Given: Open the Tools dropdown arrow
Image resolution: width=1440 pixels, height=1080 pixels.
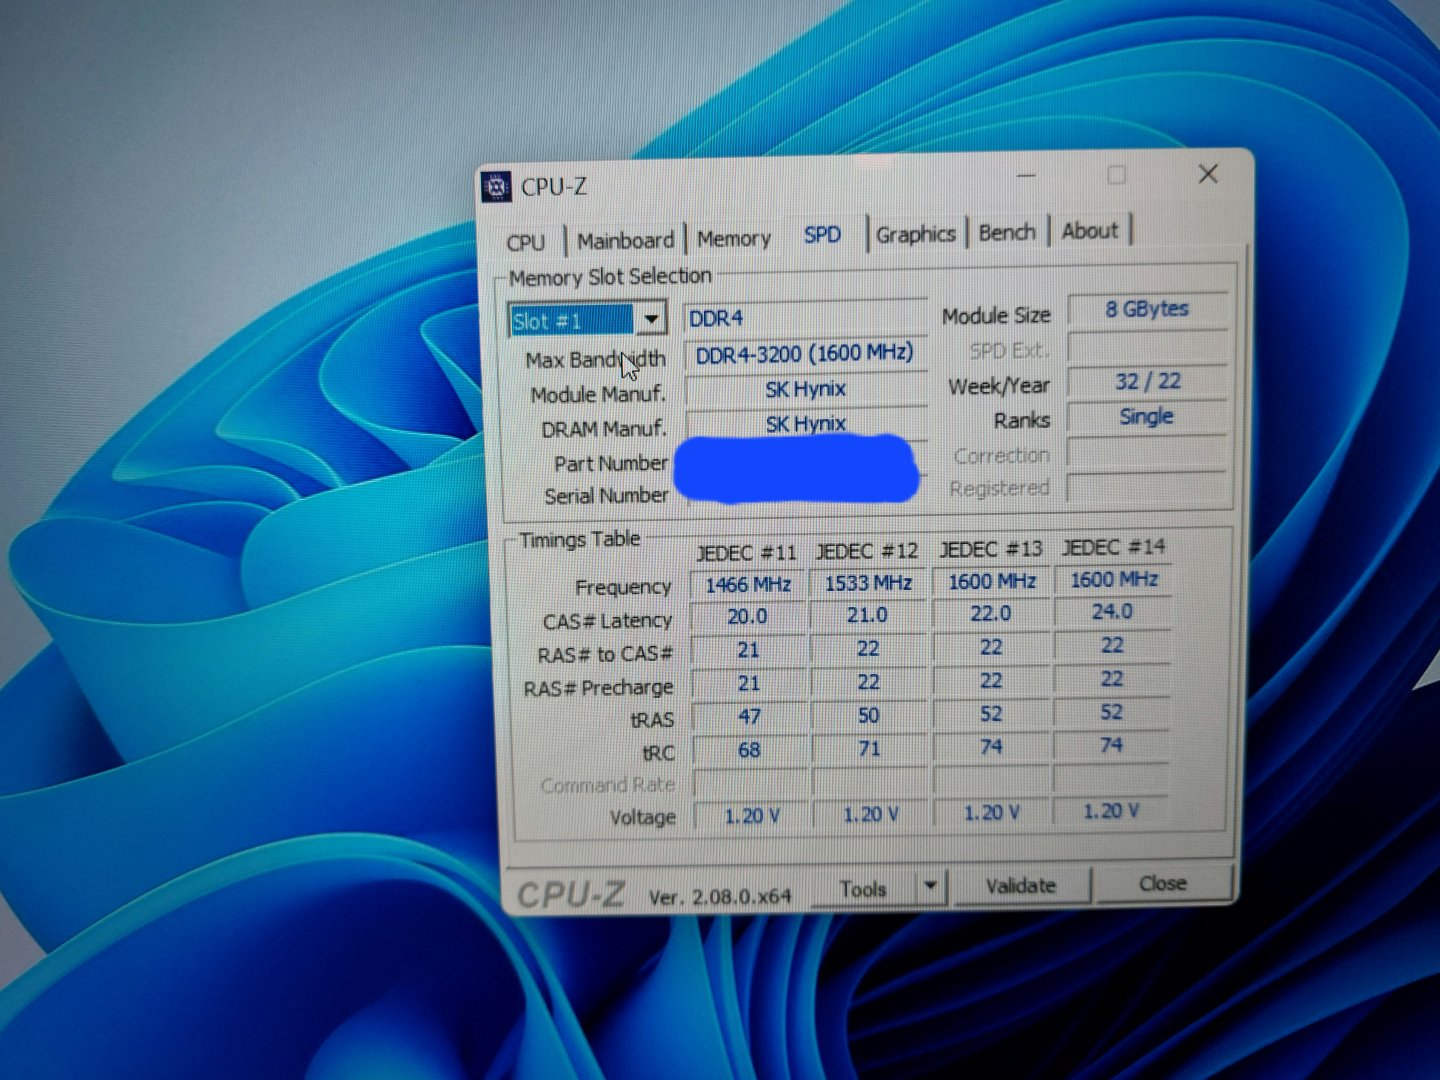Looking at the screenshot, I should pos(931,886).
